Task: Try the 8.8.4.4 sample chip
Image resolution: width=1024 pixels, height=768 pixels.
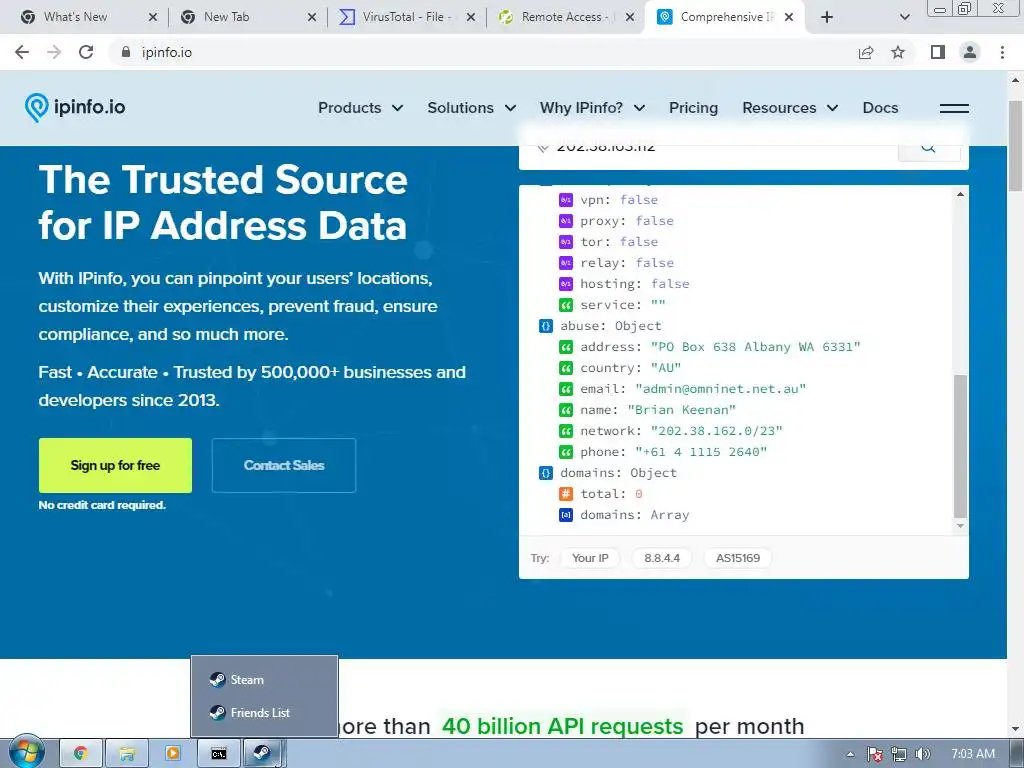Action: pos(662,558)
